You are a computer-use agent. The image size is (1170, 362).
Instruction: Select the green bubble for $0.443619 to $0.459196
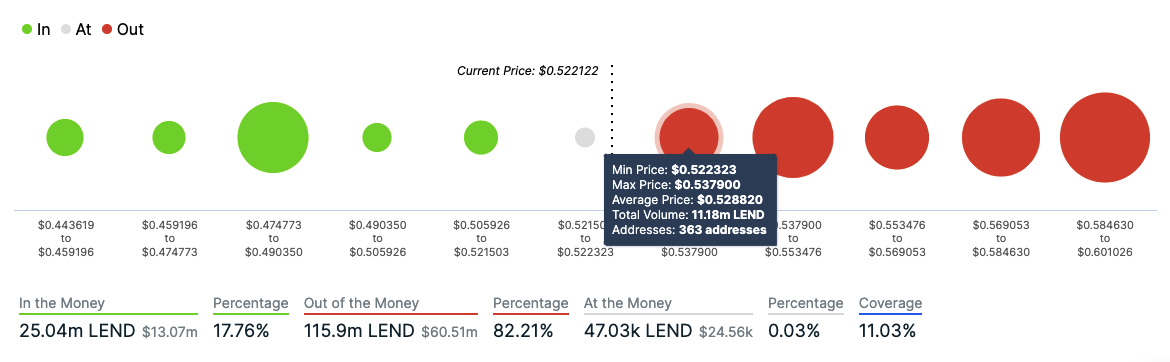pyautogui.click(x=65, y=137)
